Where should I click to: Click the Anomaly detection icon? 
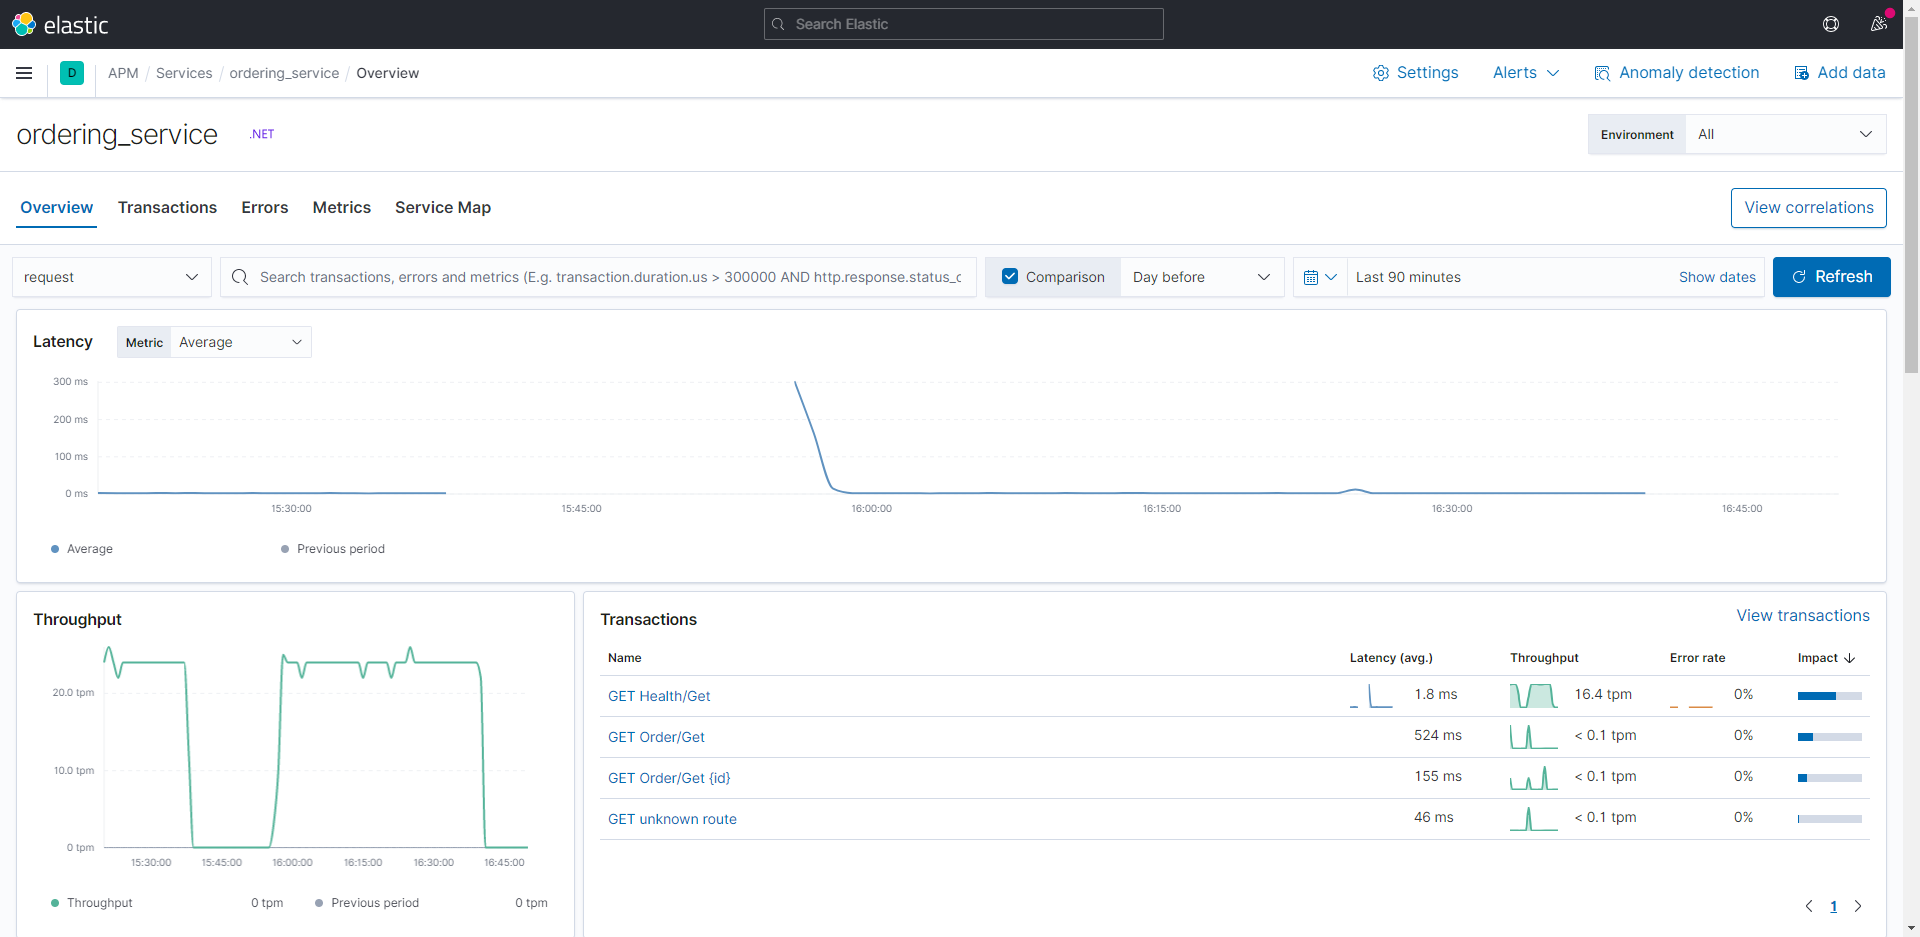tap(1602, 73)
